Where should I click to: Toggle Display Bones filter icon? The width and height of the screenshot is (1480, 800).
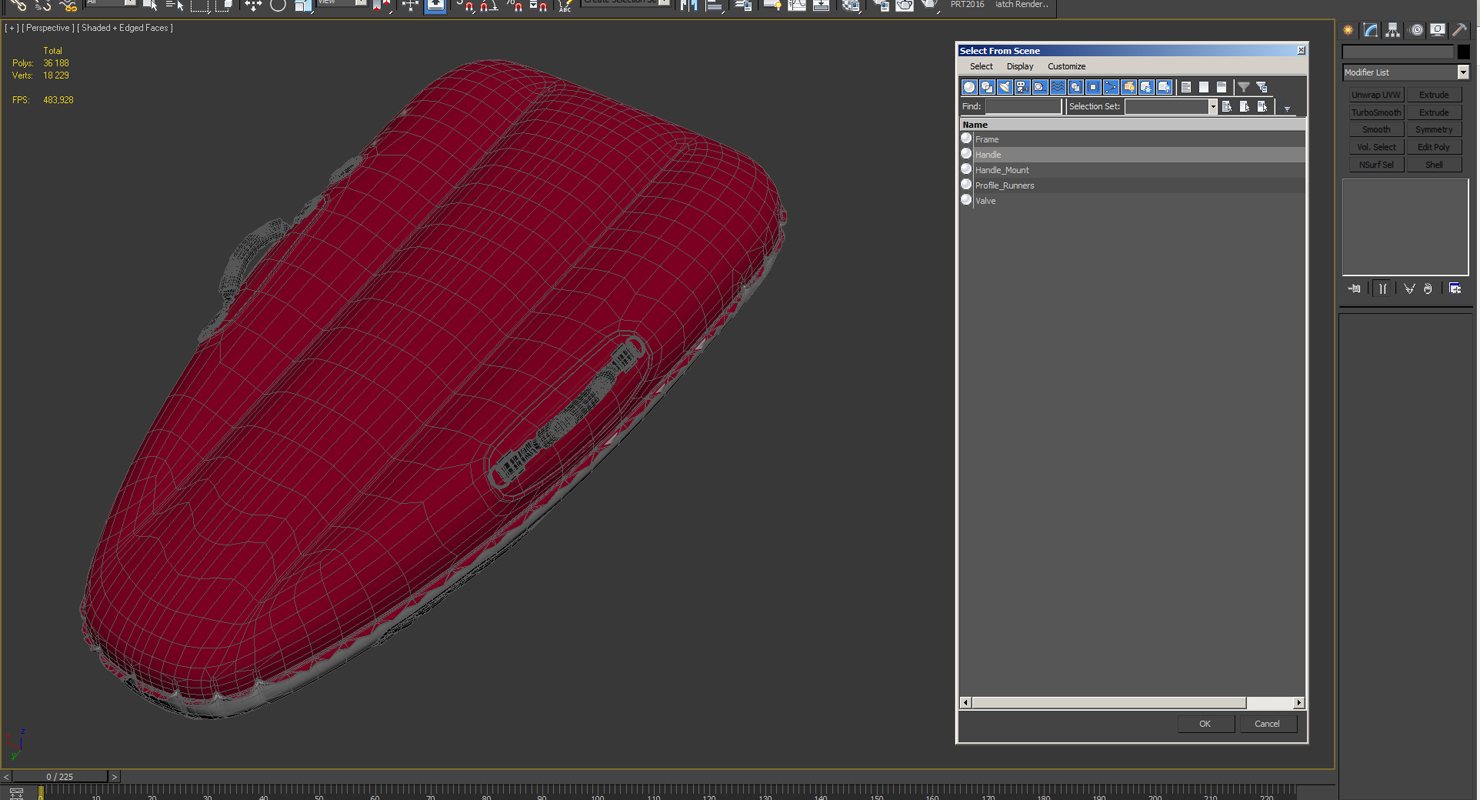[1111, 87]
